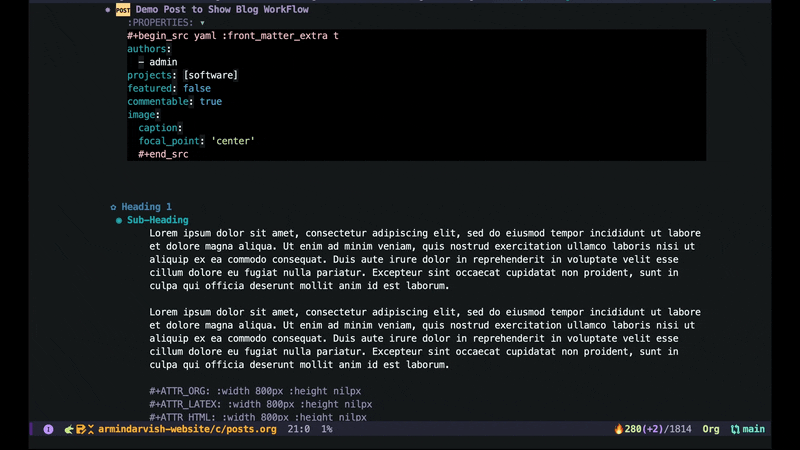Image resolution: width=800 pixels, height=450 pixels.
Task: Click the commentable: key
Action: [x=160, y=102]
